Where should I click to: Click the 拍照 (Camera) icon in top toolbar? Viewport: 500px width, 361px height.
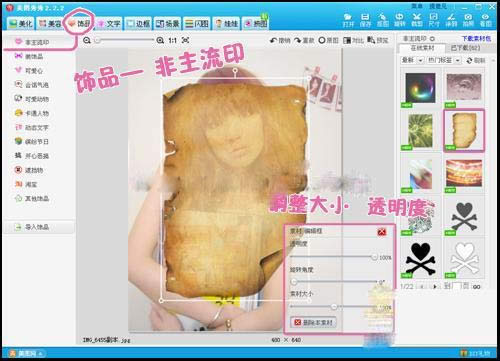pyautogui.click(x=468, y=20)
